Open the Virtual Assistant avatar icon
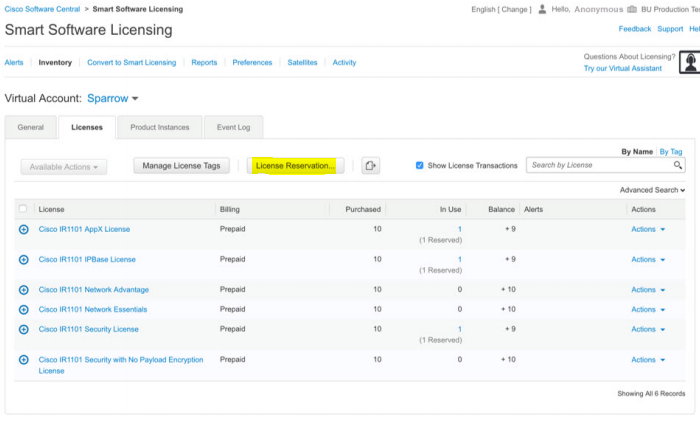700x424 pixels. [x=690, y=62]
